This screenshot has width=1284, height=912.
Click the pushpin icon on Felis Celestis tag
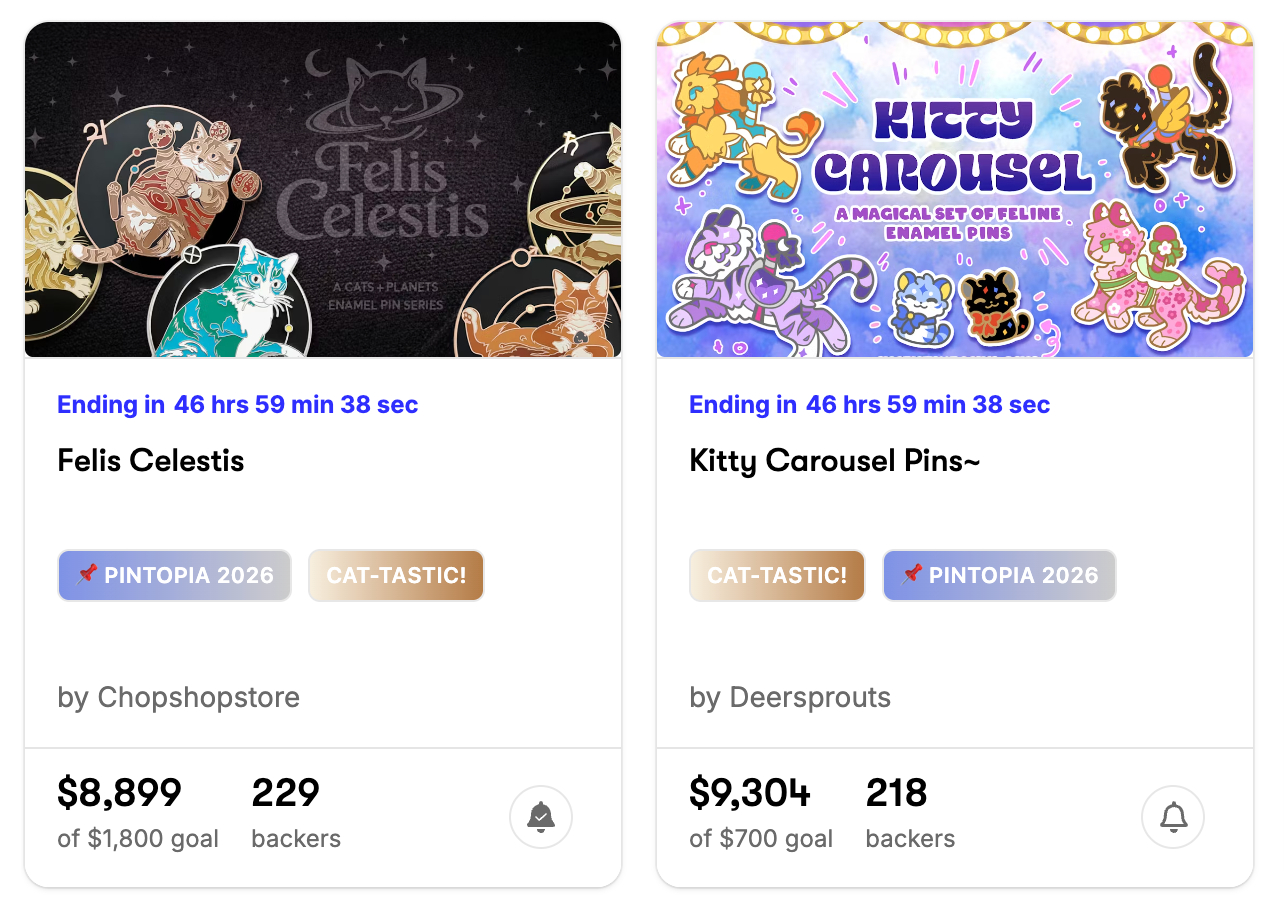pos(88,574)
